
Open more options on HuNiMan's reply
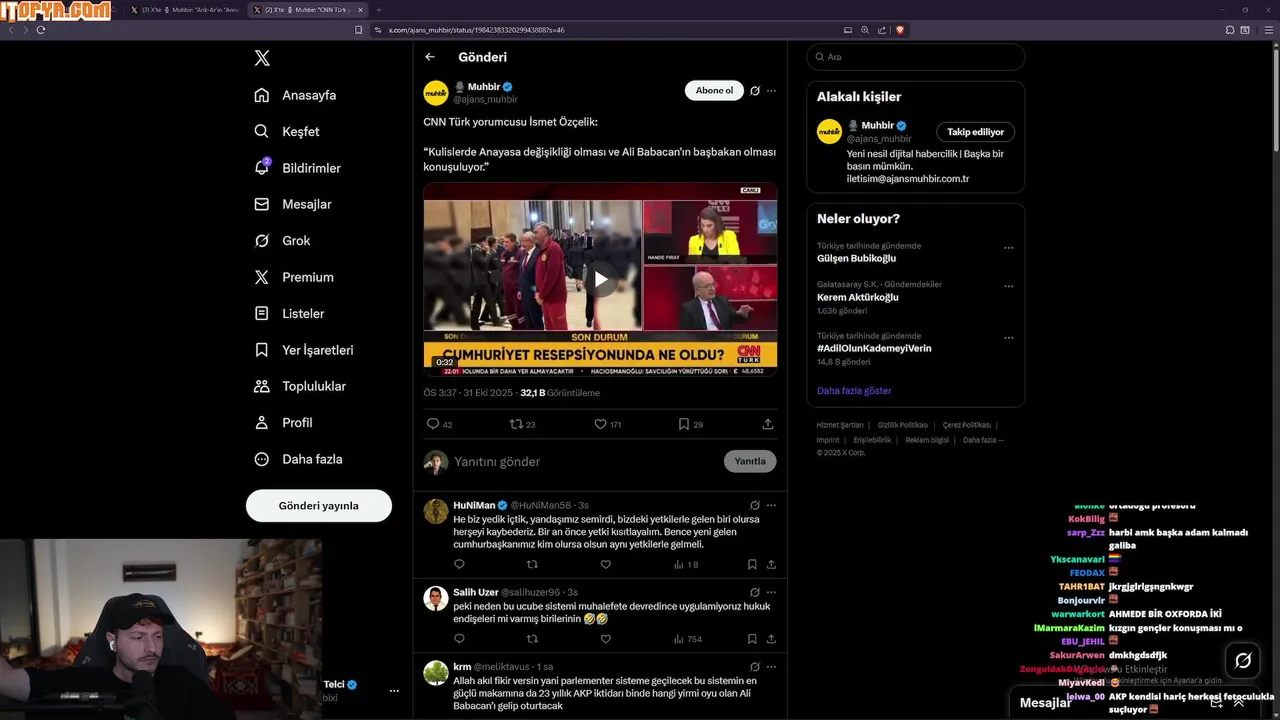tap(771, 506)
